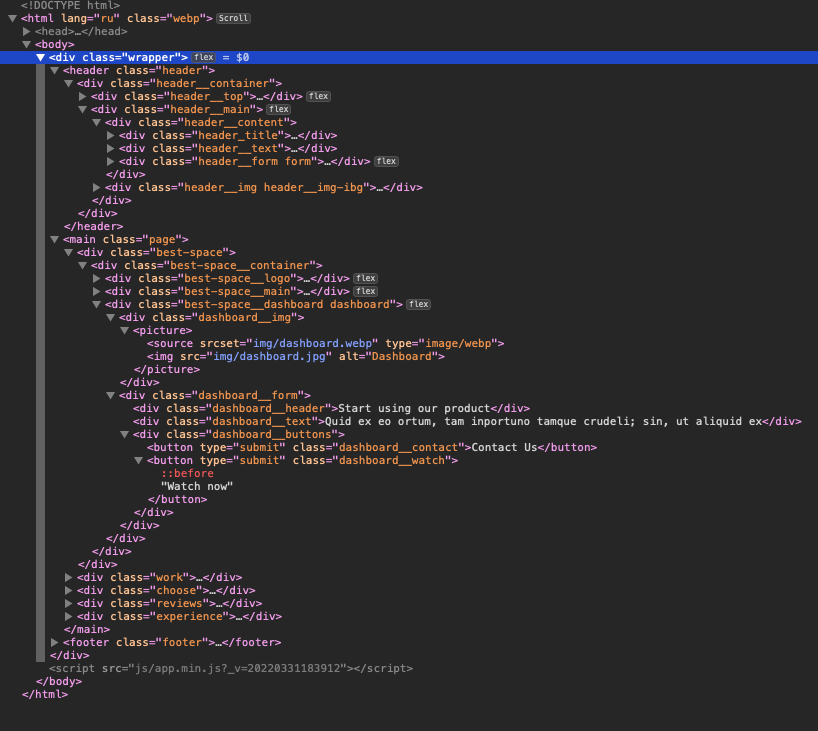Image resolution: width=818 pixels, height=731 pixels.
Task: Expand the work div
Action: click(x=68, y=578)
